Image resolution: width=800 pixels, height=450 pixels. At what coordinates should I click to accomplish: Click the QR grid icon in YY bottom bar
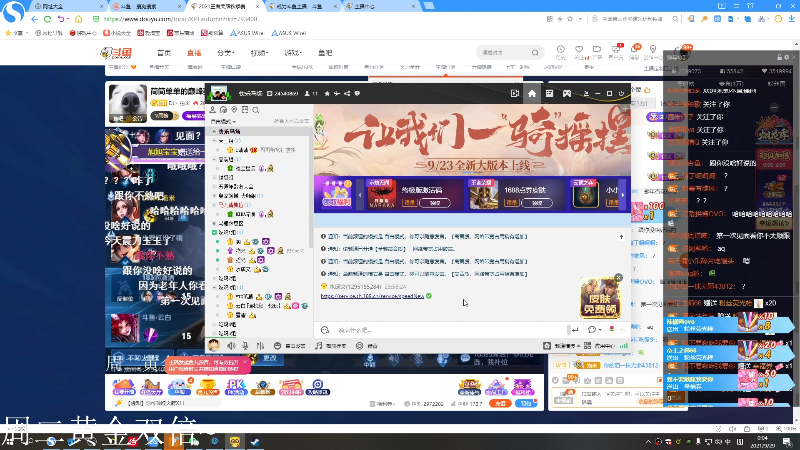587,345
